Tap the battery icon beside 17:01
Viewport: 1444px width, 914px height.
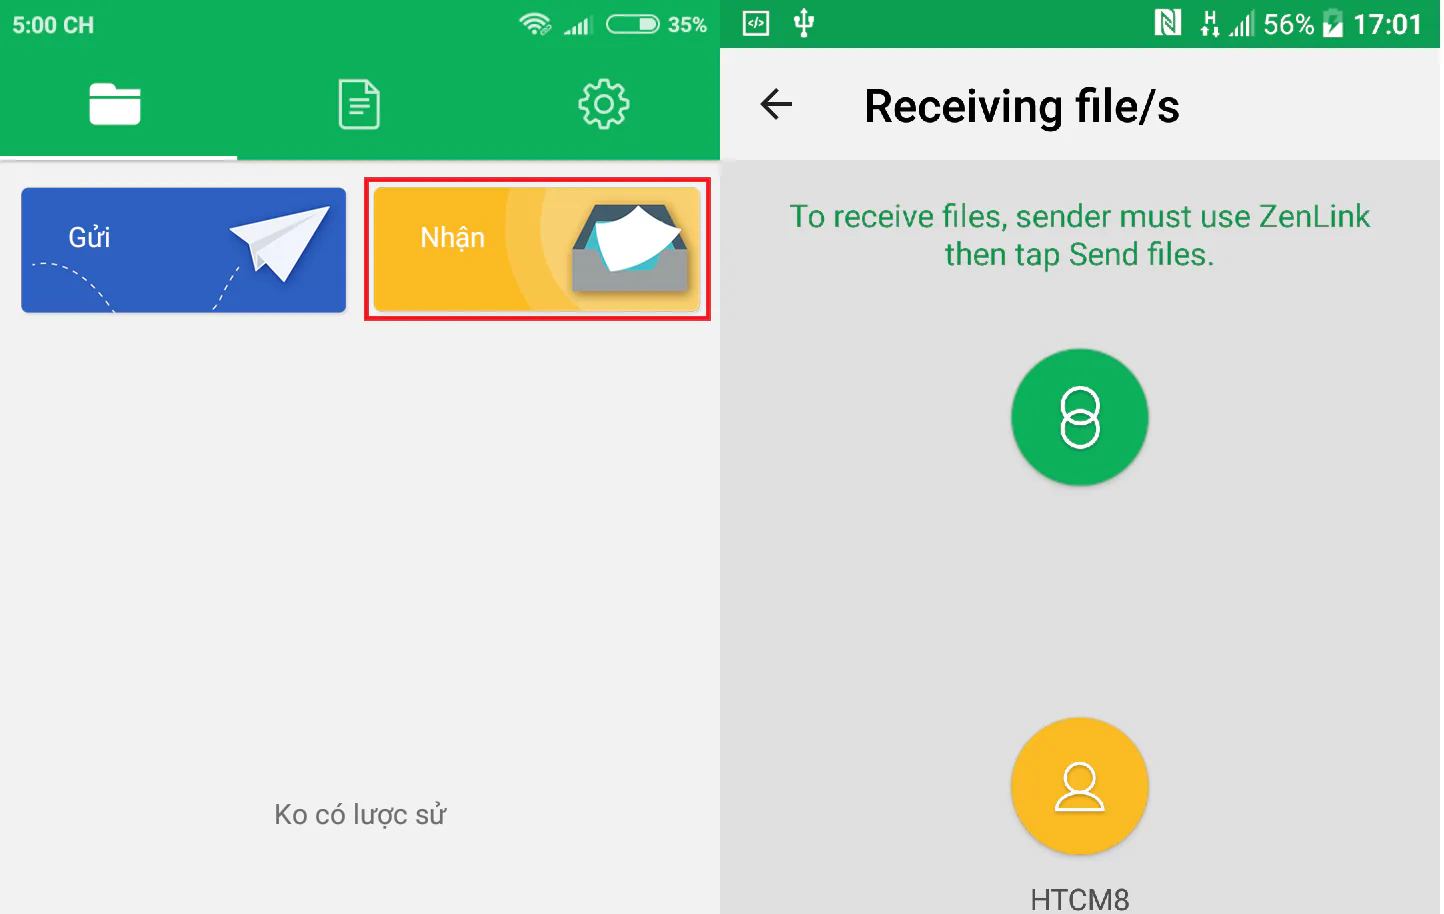[1333, 23]
